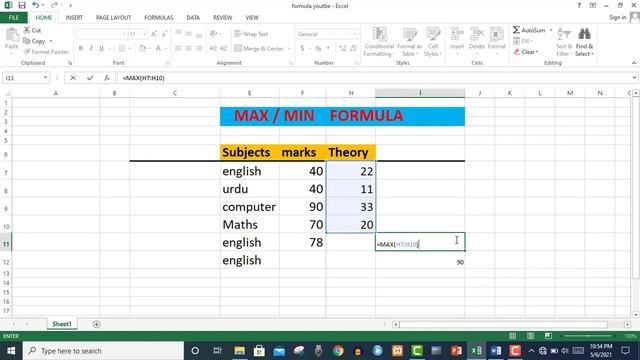Select the cell containing 33
The height and width of the screenshot is (360, 640).
click(351, 207)
